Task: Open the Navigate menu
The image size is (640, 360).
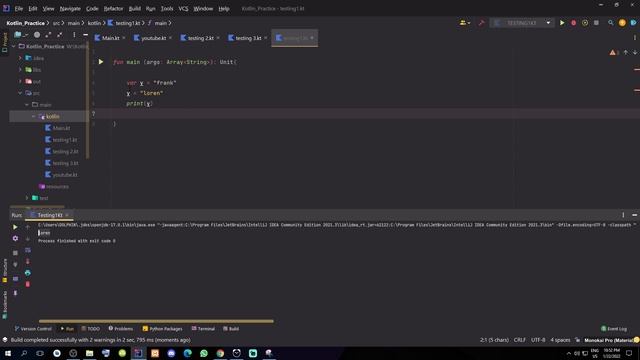Action: tap(70, 9)
